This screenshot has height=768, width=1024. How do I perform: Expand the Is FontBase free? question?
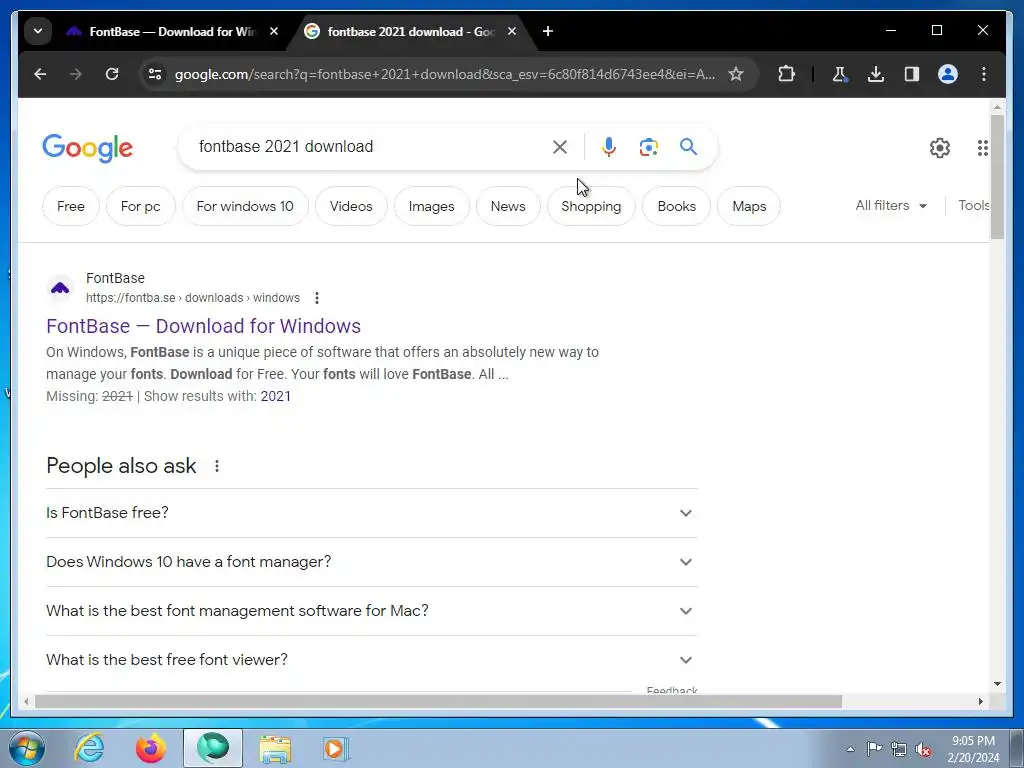(x=372, y=513)
